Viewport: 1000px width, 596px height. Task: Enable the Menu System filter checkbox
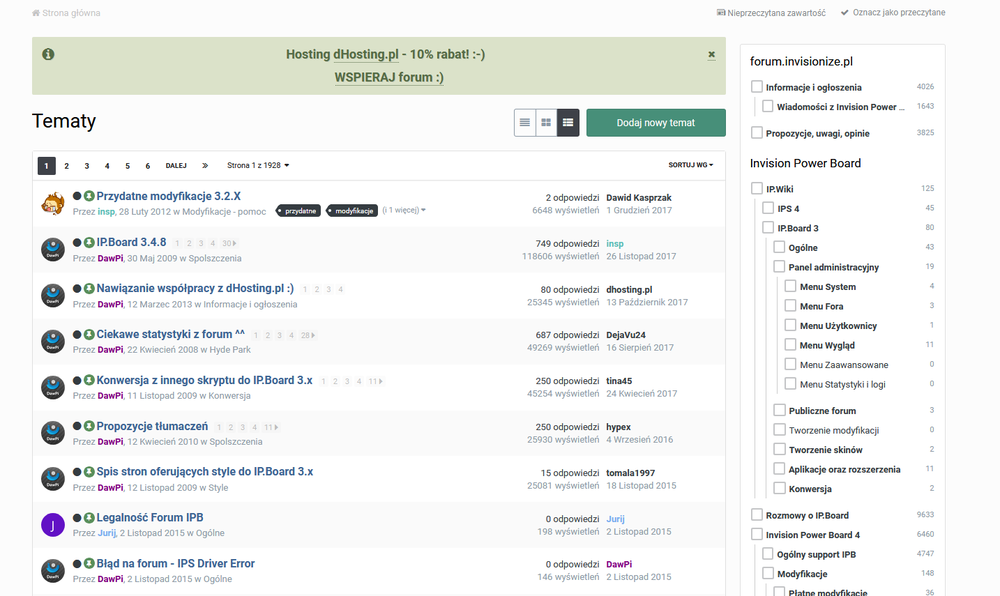[x=790, y=287]
